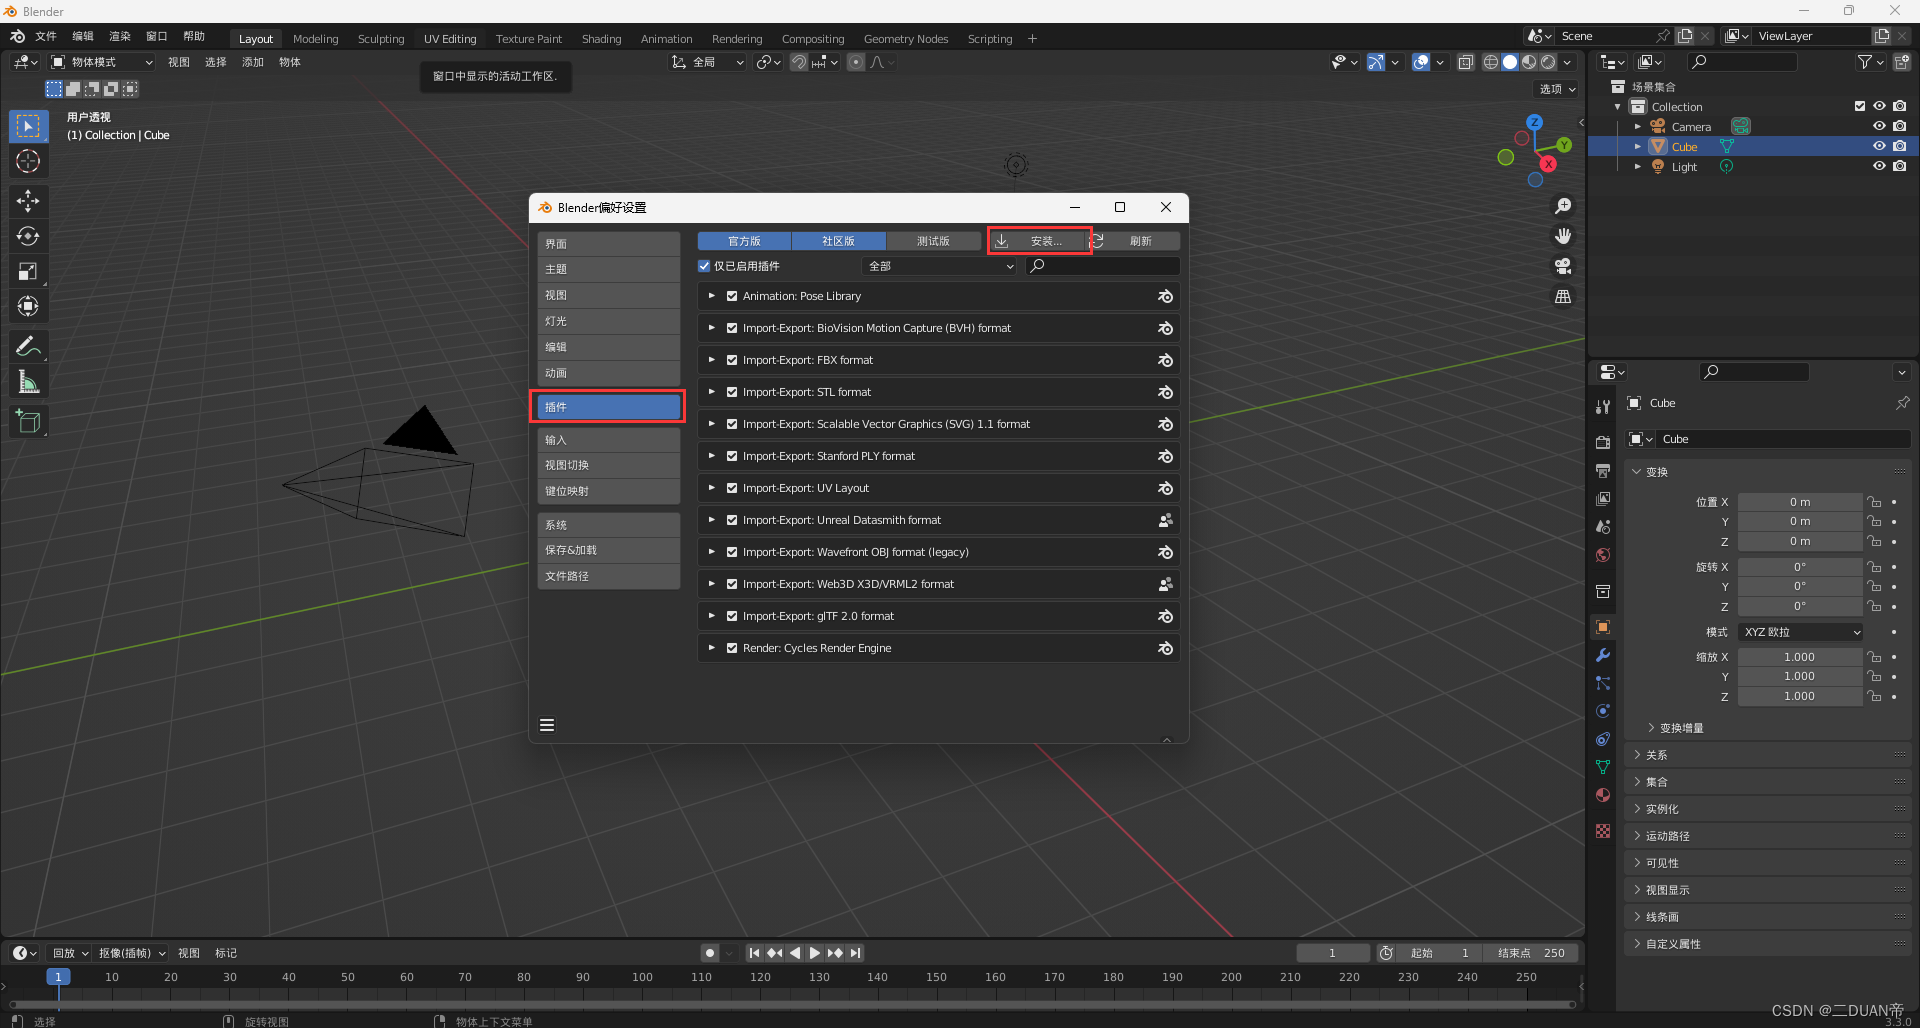The image size is (1920, 1028).
Task: Expand the Import-Export: FBX format add-on details
Action: click(712, 360)
